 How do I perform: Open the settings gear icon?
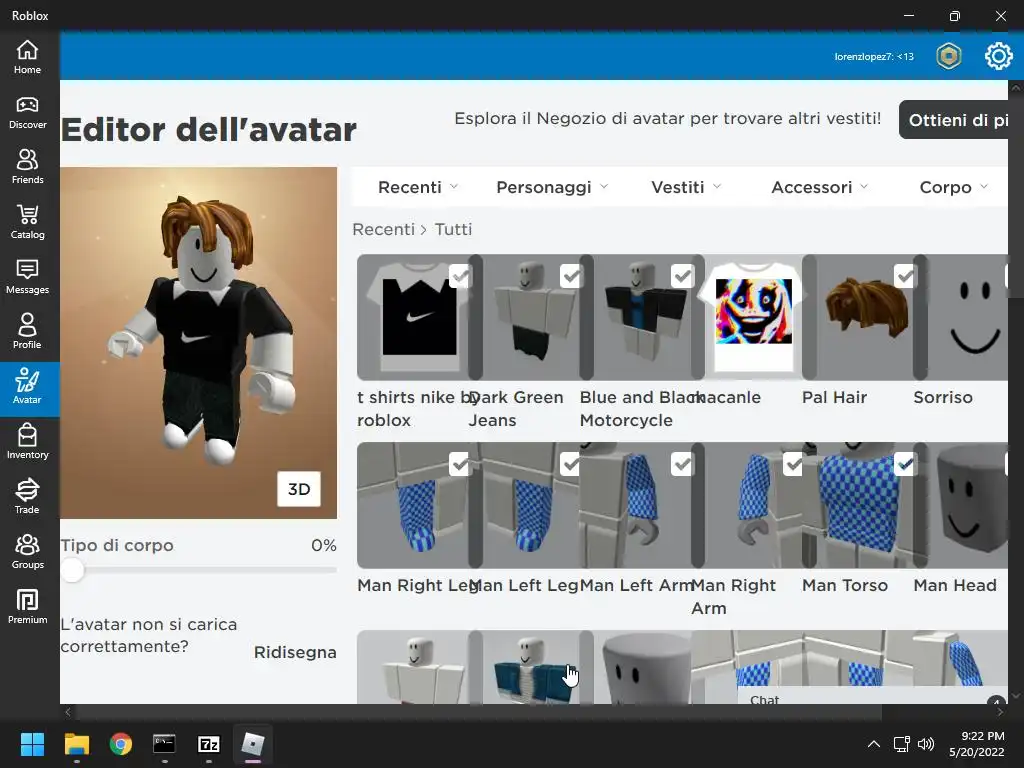click(998, 56)
